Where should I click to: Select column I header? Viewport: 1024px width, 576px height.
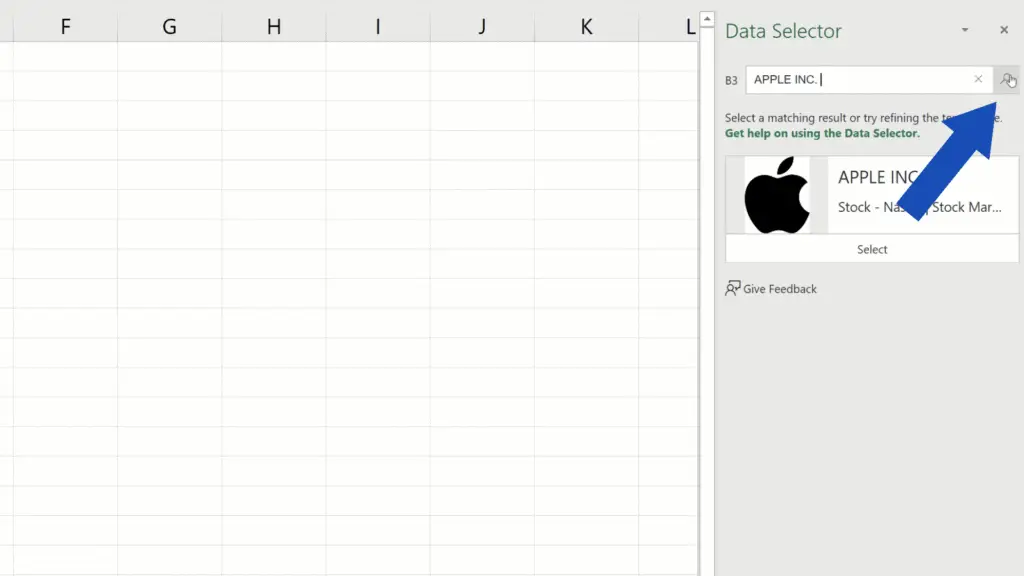(377, 27)
